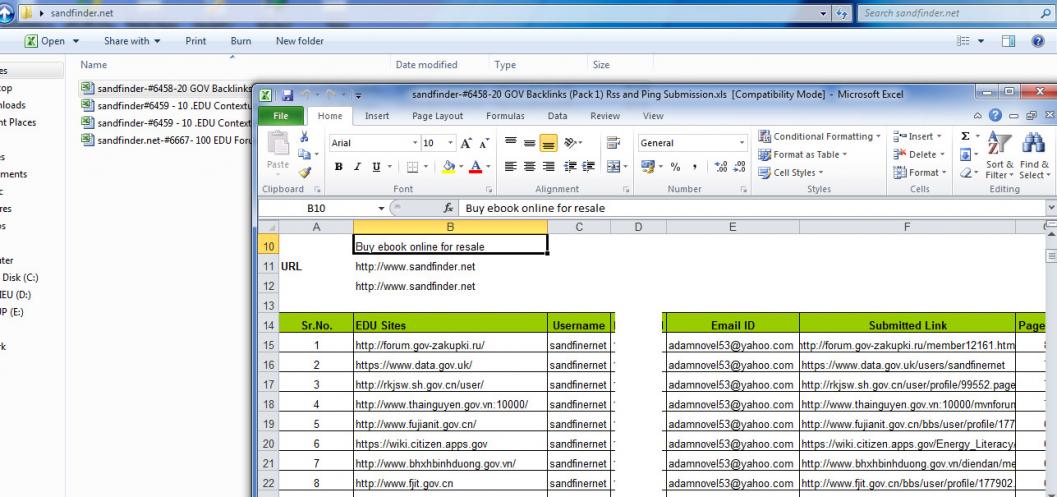Click Increase Indent icon
Viewport: 1057px width, 497px height.
click(x=588, y=167)
